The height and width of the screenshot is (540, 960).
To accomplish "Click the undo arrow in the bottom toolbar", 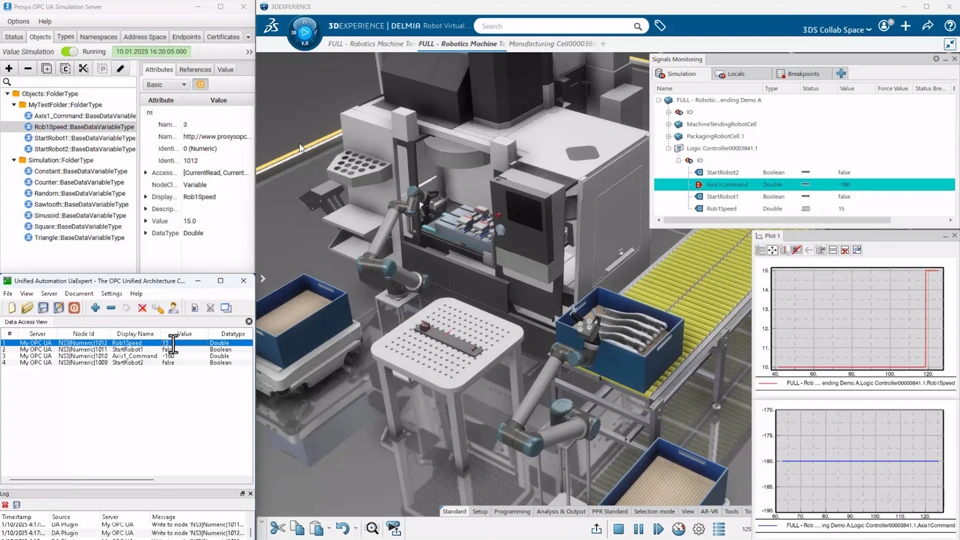I will (x=342, y=529).
